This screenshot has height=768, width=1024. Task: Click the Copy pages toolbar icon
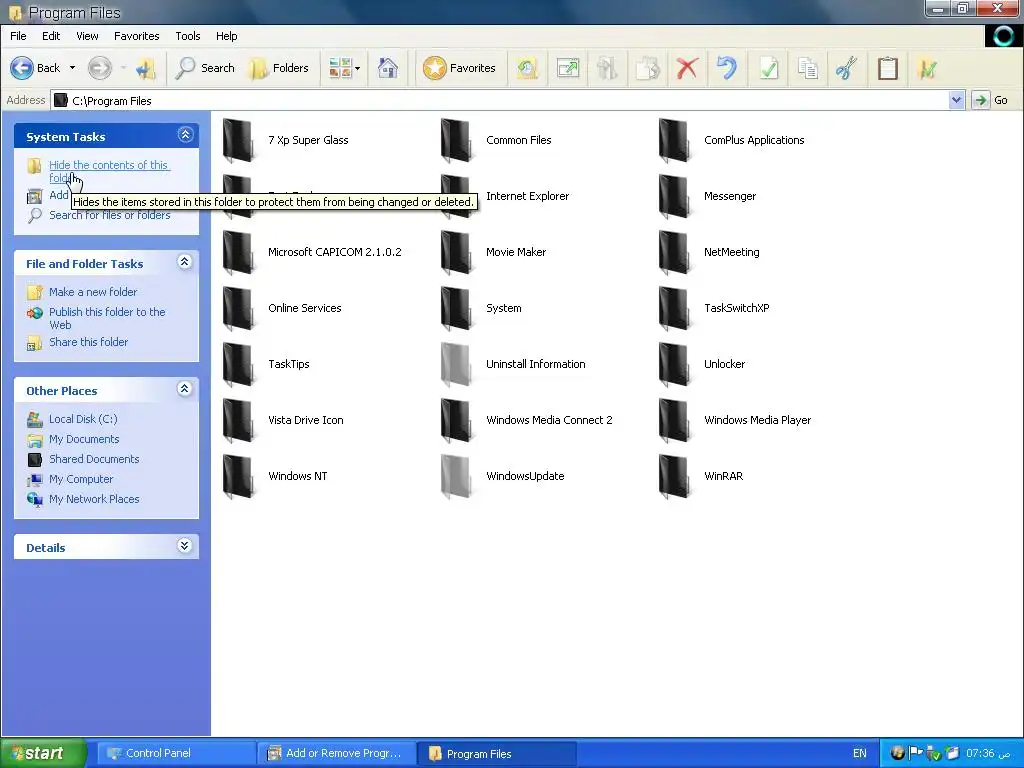808,68
